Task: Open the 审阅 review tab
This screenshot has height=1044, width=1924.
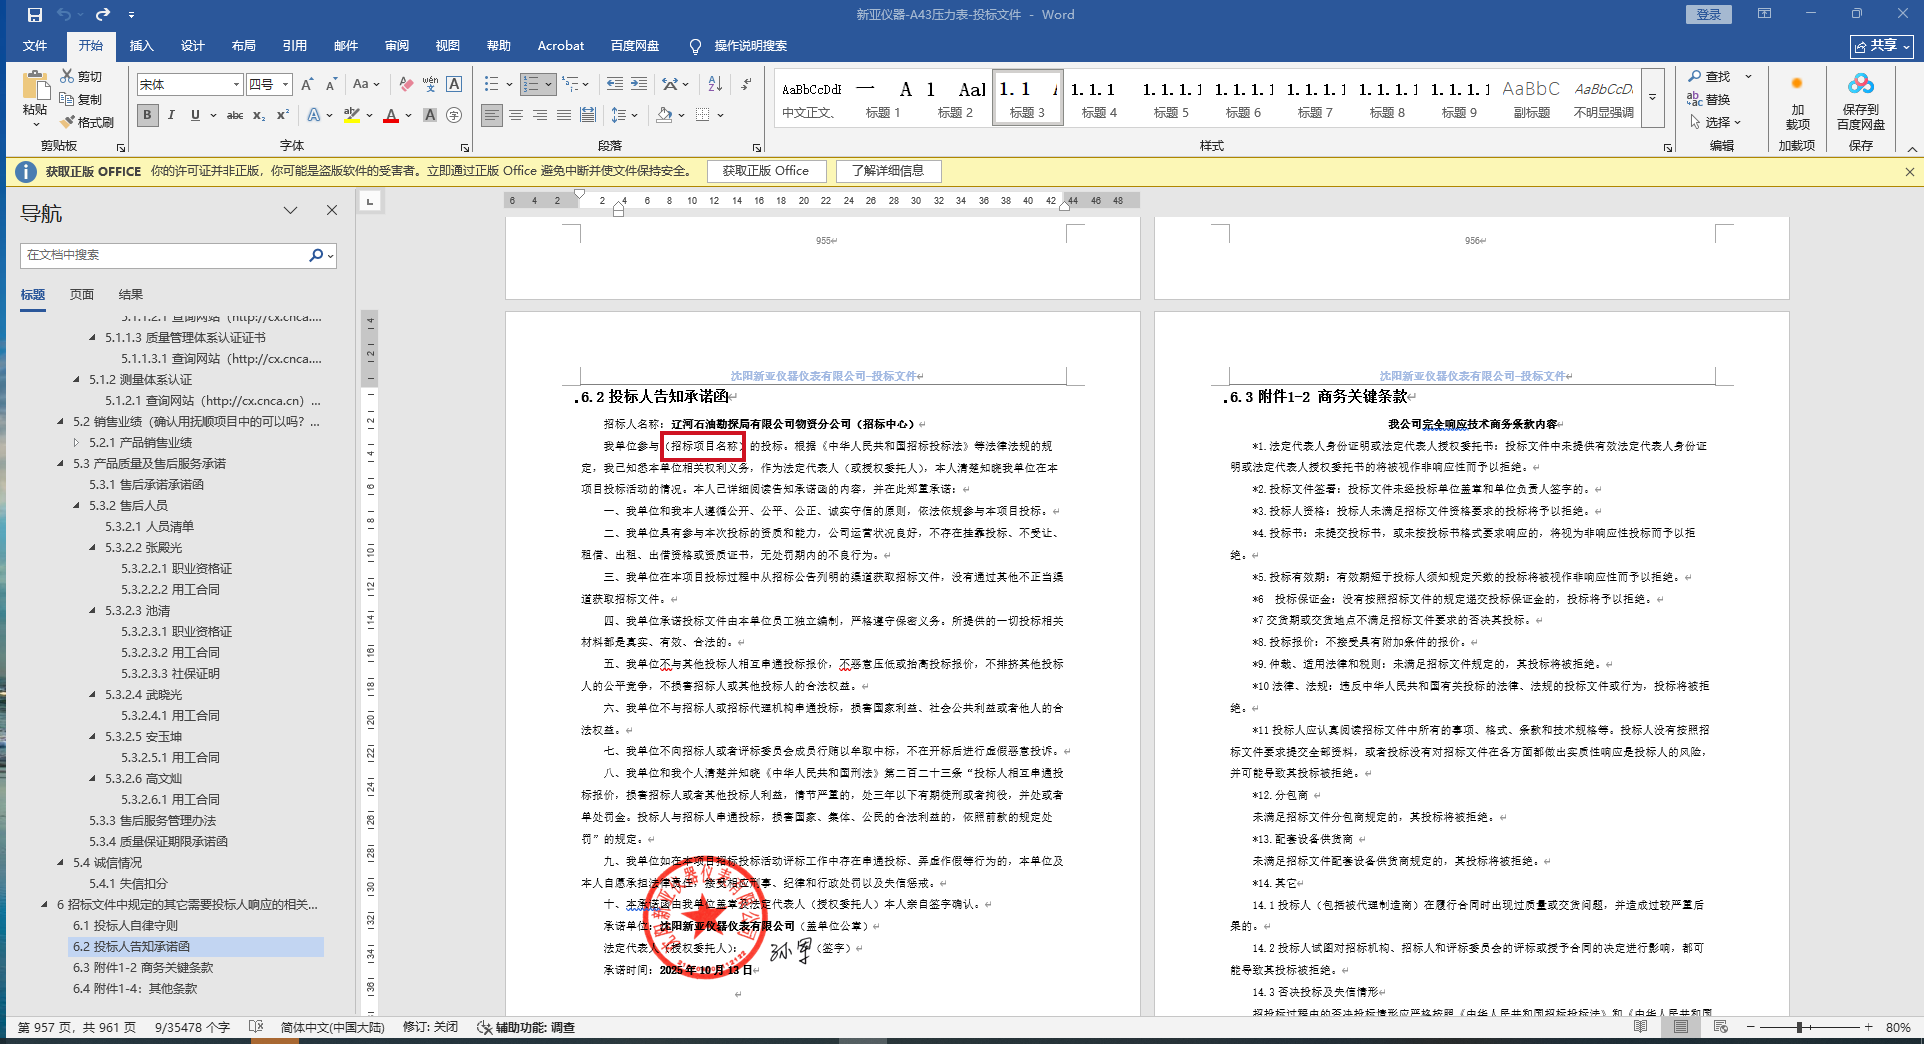Action: coord(397,46)
